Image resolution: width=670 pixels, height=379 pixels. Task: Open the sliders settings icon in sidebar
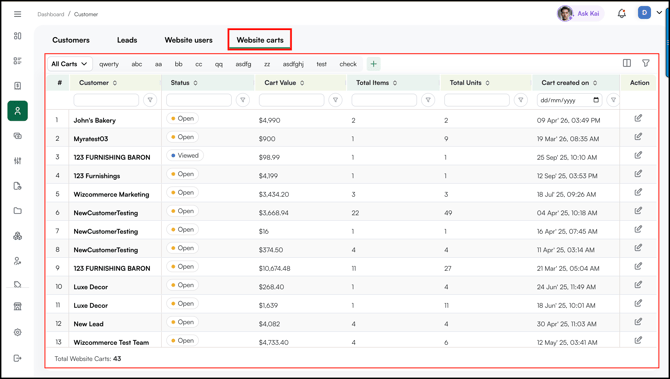pos(18,161)
